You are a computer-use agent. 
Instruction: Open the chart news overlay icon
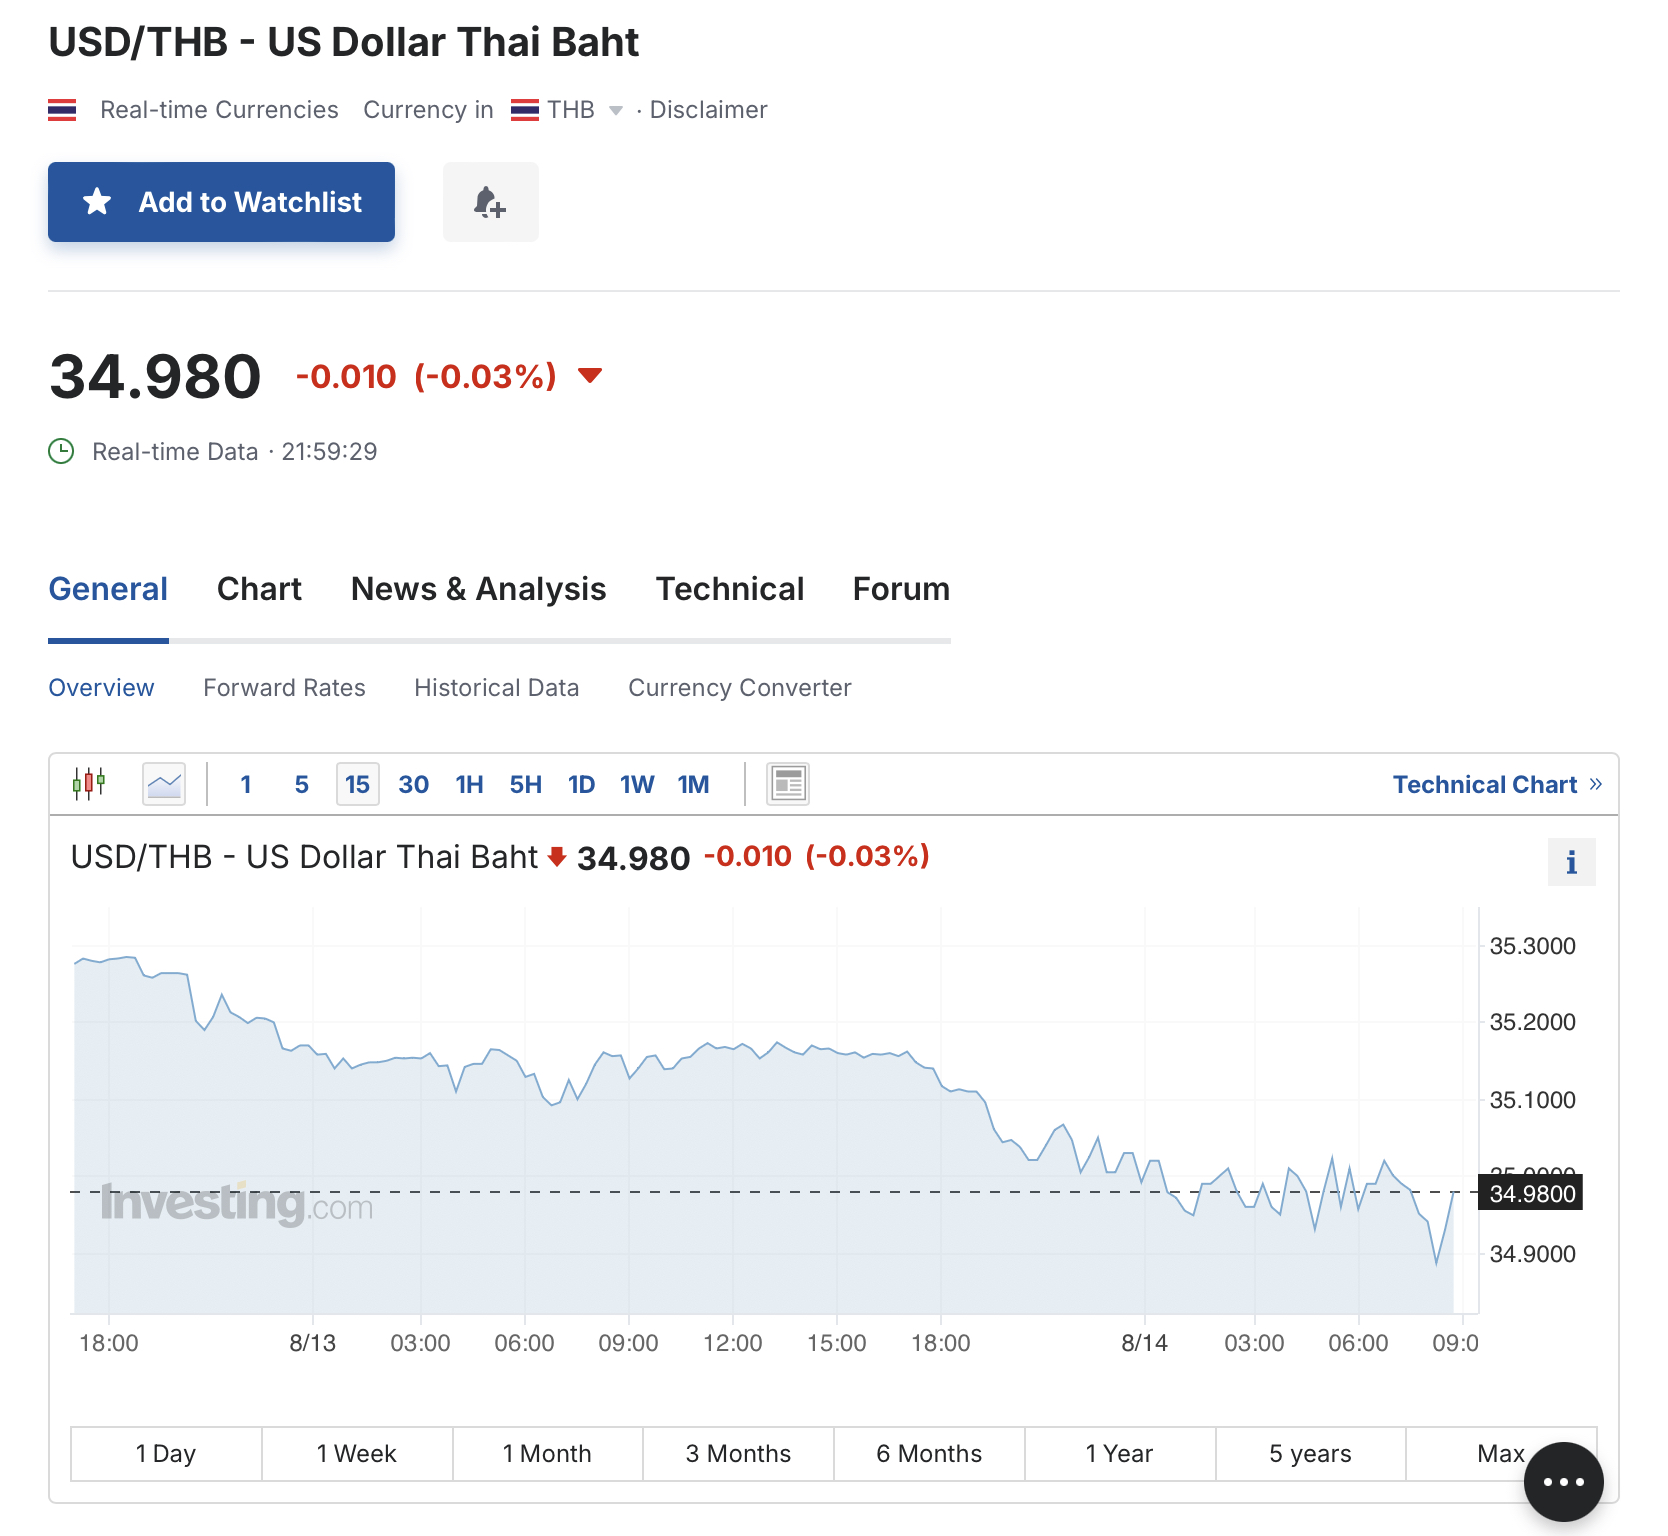(x=788, y=784)
